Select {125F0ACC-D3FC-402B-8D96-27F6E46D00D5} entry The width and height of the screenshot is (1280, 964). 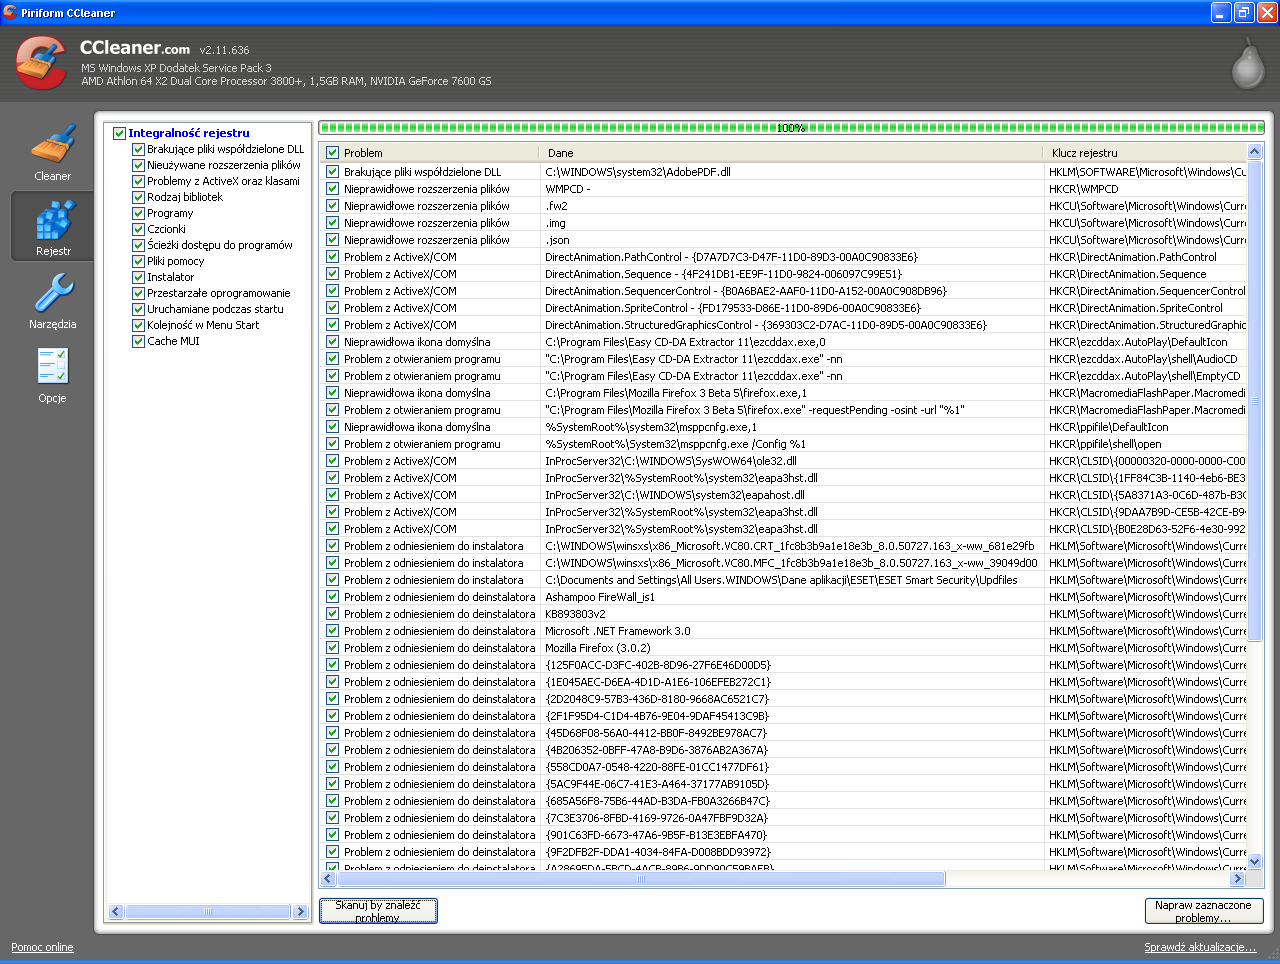tap(658, 665)
